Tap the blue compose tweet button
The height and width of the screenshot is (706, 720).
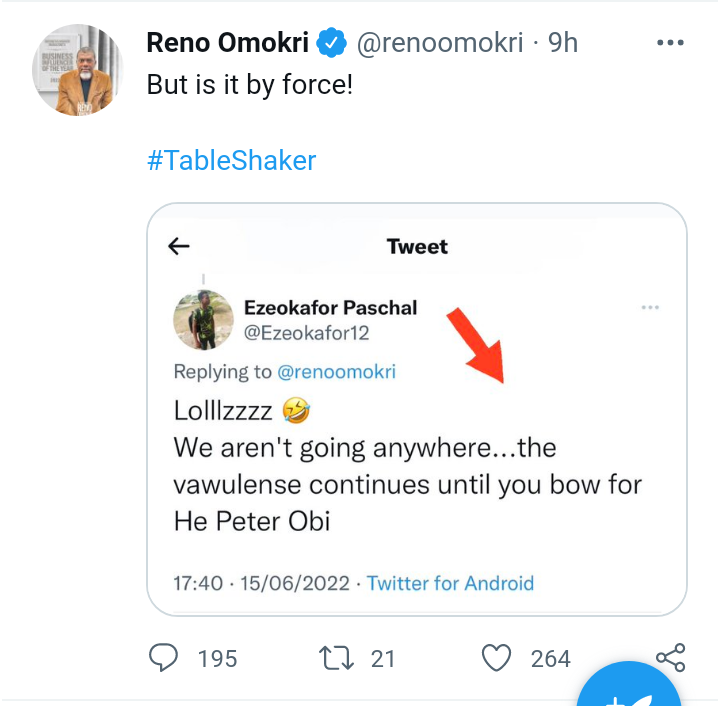[630, 692]
